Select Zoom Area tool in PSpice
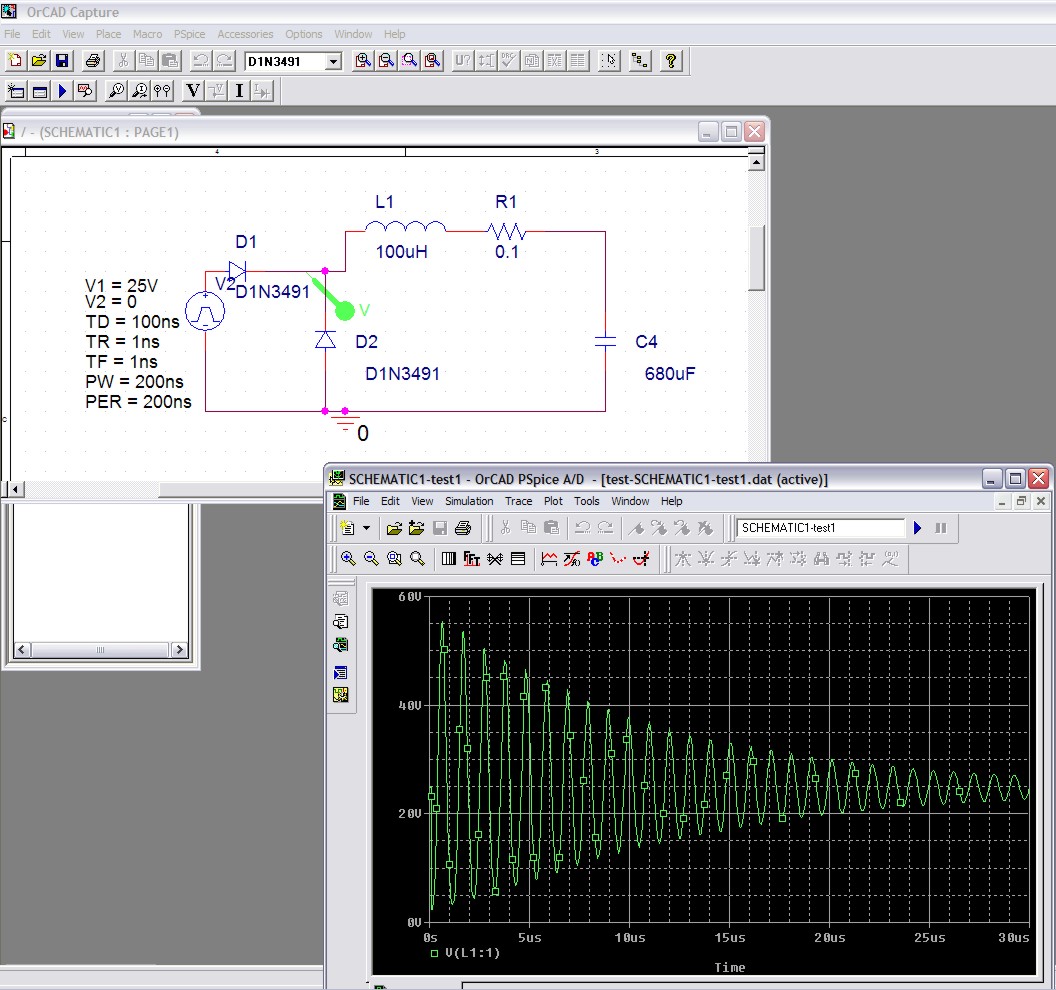 pyautogui.click(x=394, y=558)
